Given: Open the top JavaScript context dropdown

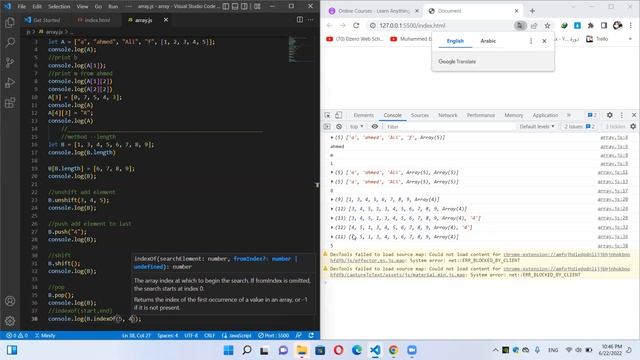Looking at the screenshot, I should [x=356, y=127].
